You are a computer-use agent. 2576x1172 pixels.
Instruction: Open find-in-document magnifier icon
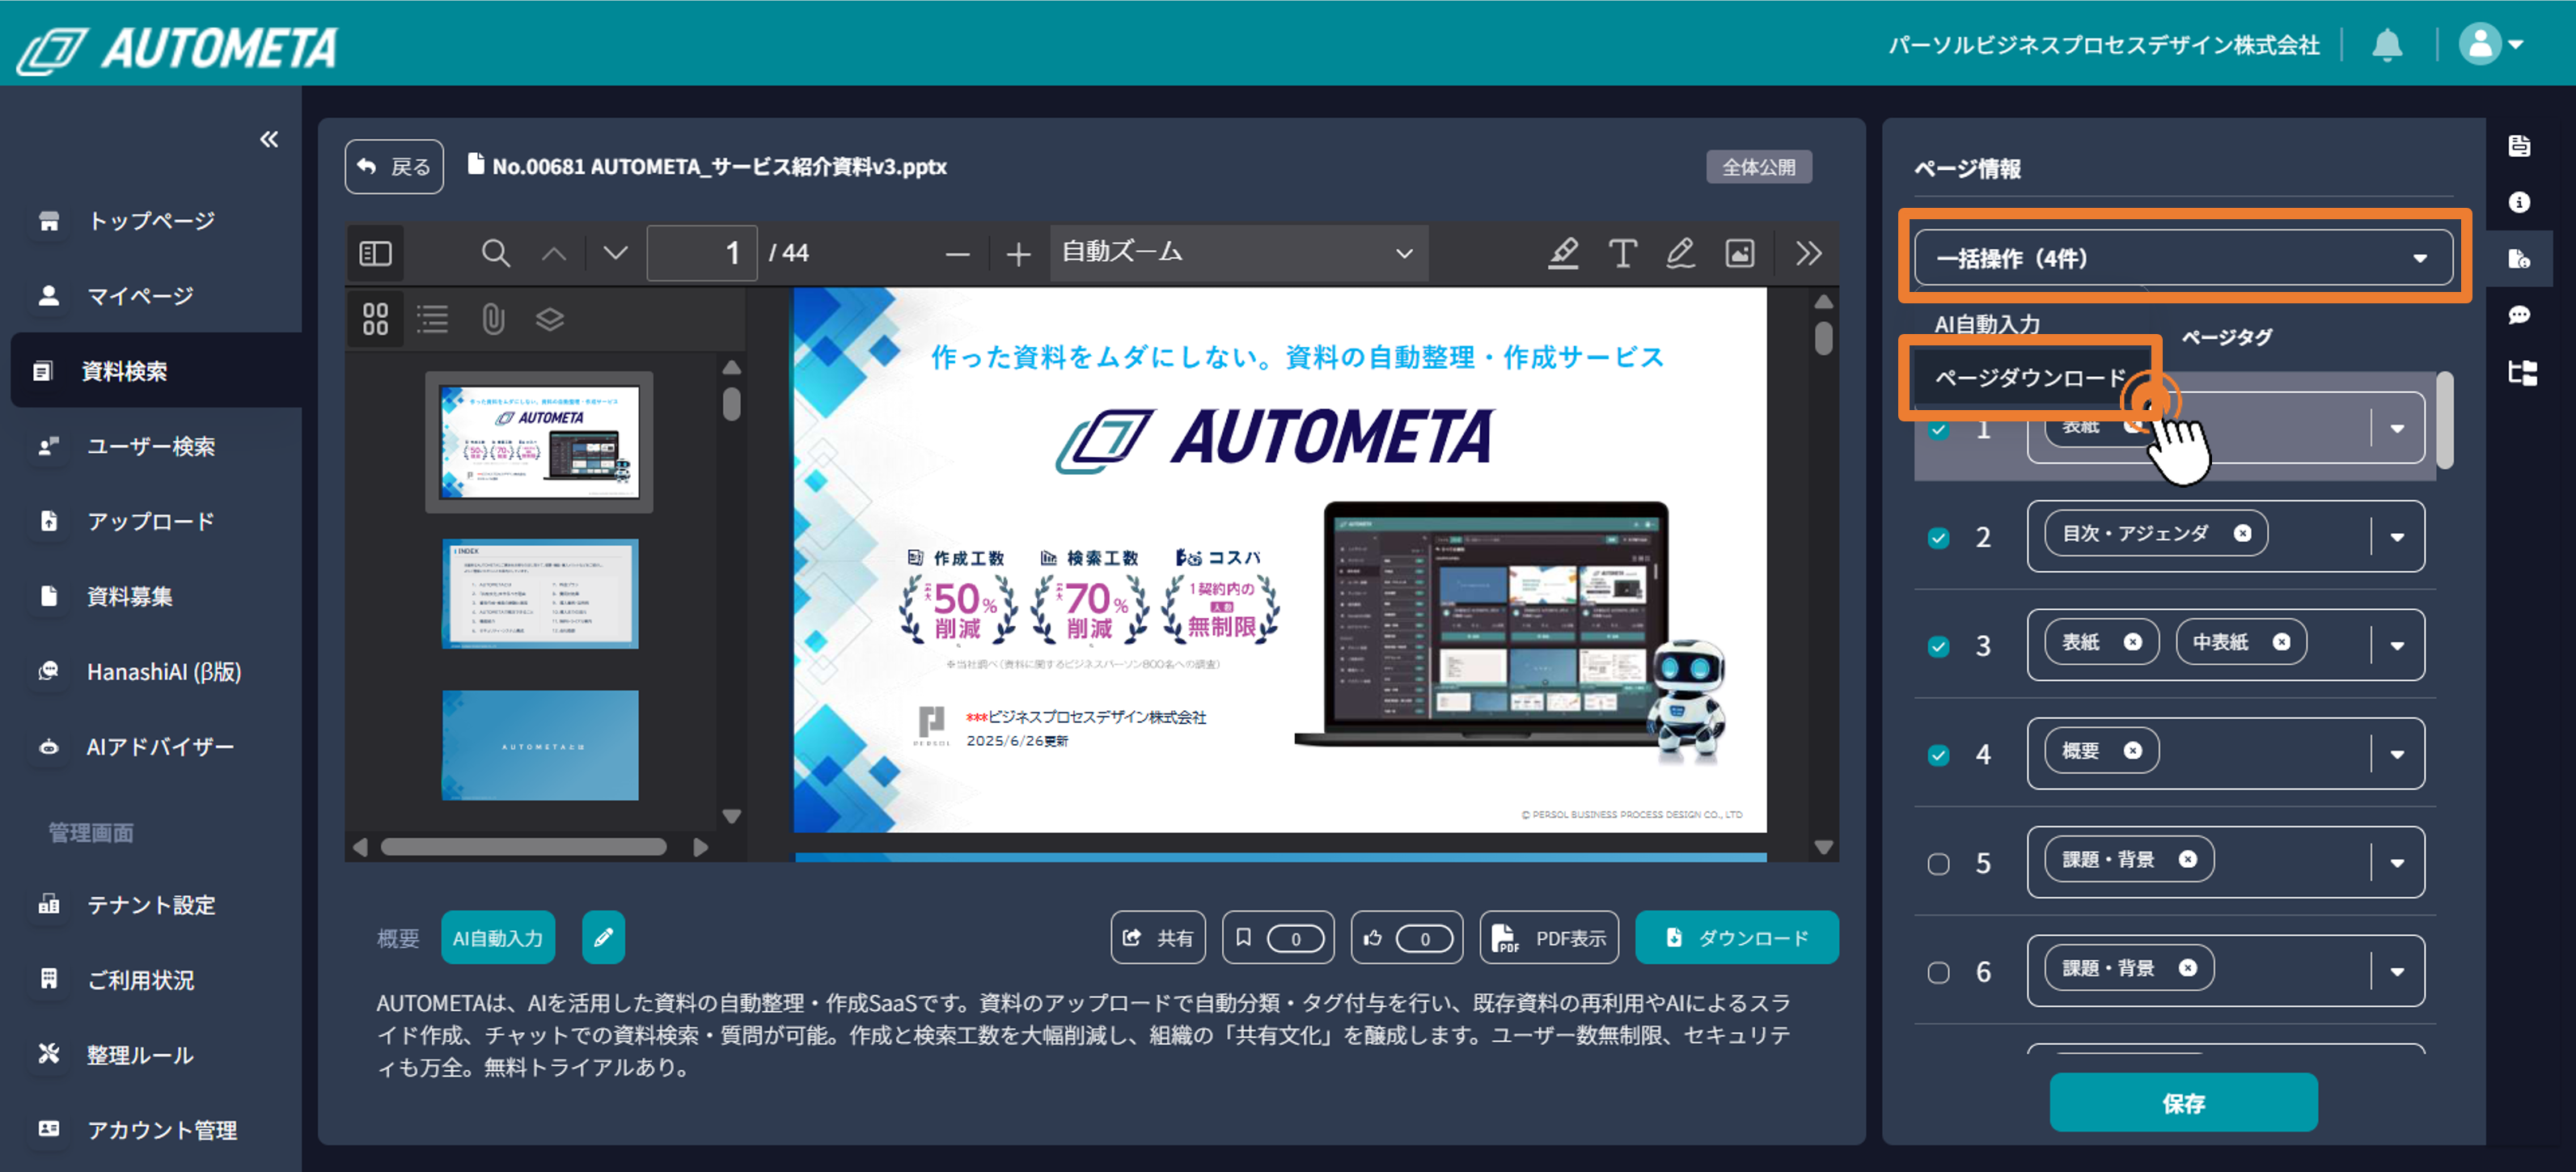pos(495,254)
